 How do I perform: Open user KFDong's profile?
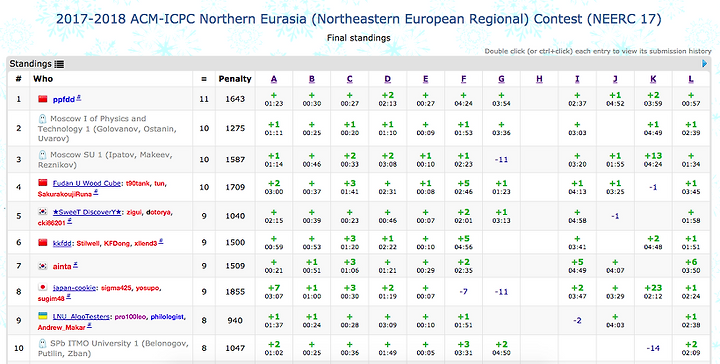click(117, 243)
